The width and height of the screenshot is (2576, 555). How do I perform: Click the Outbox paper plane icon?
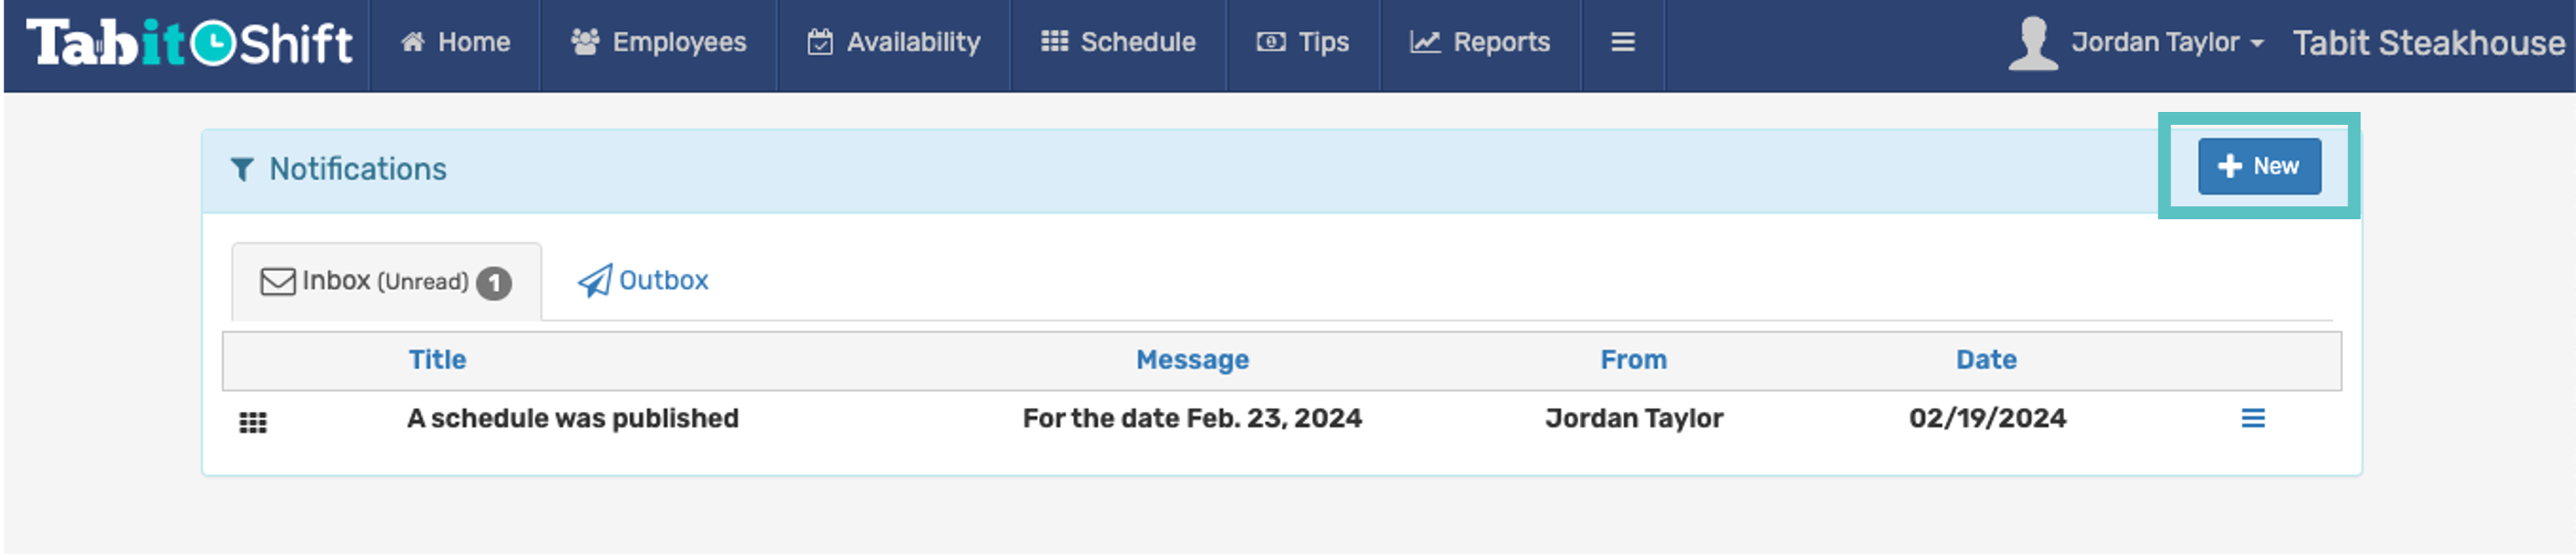[595, 281]
